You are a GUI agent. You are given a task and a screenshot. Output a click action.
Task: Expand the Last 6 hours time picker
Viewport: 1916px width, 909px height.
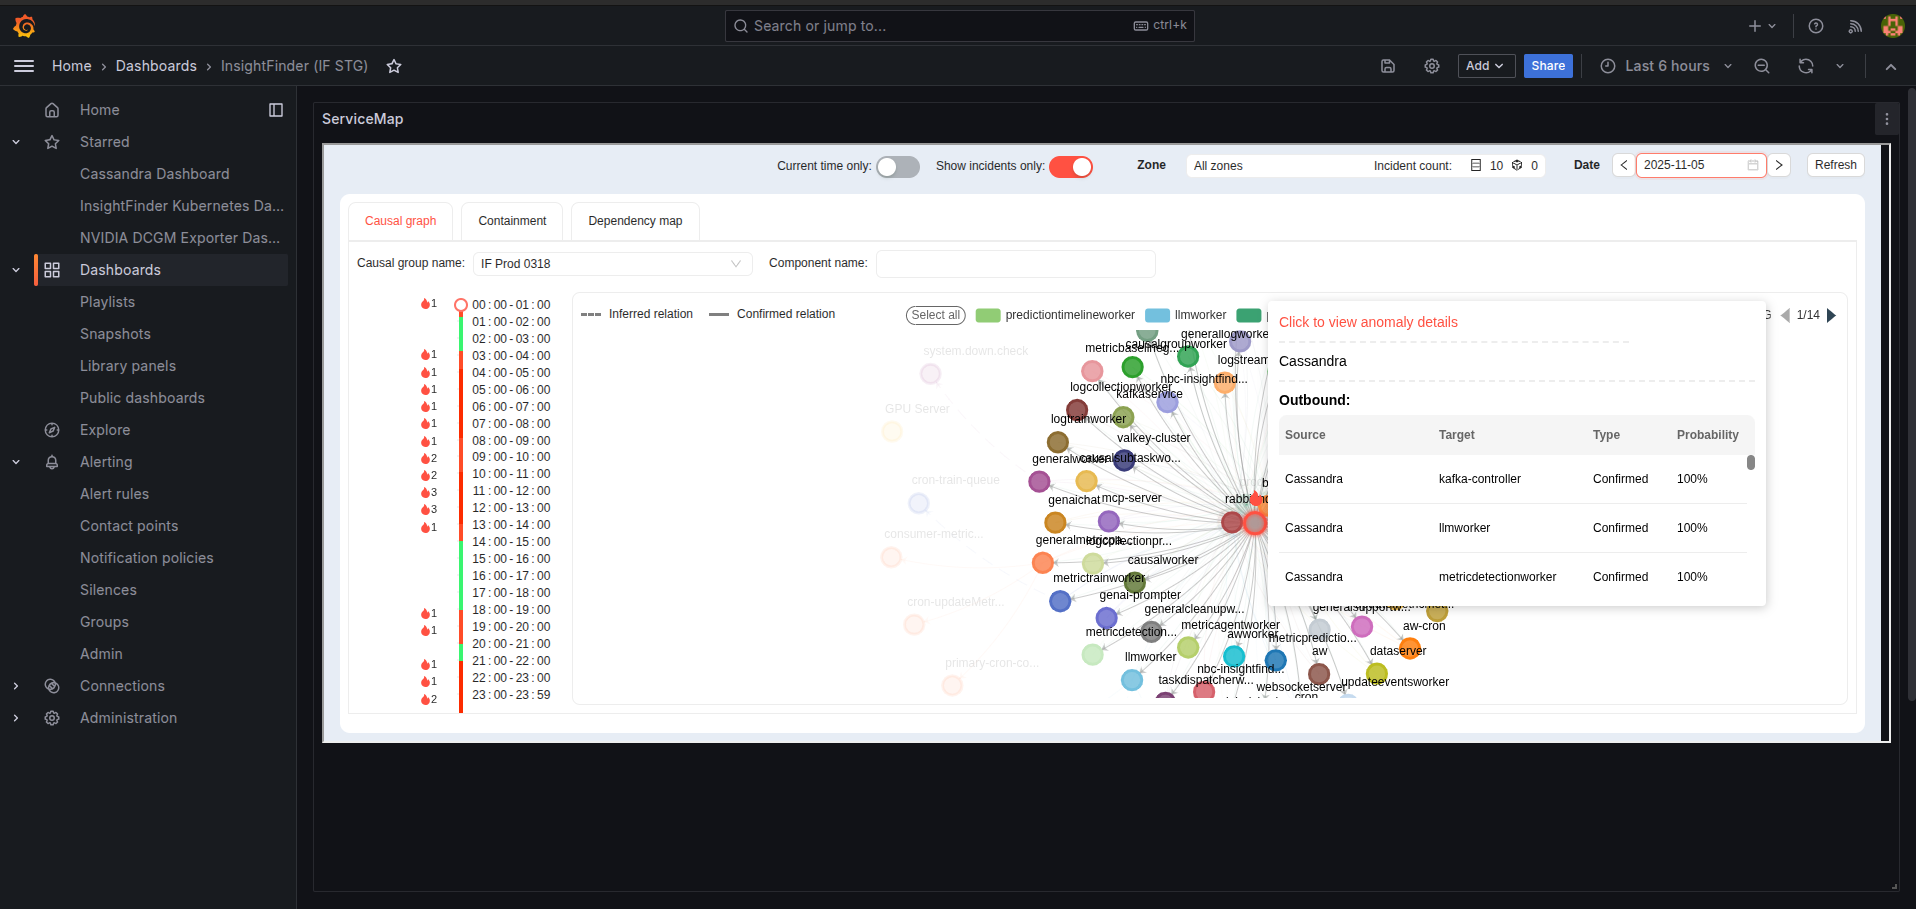(1666, 66)
